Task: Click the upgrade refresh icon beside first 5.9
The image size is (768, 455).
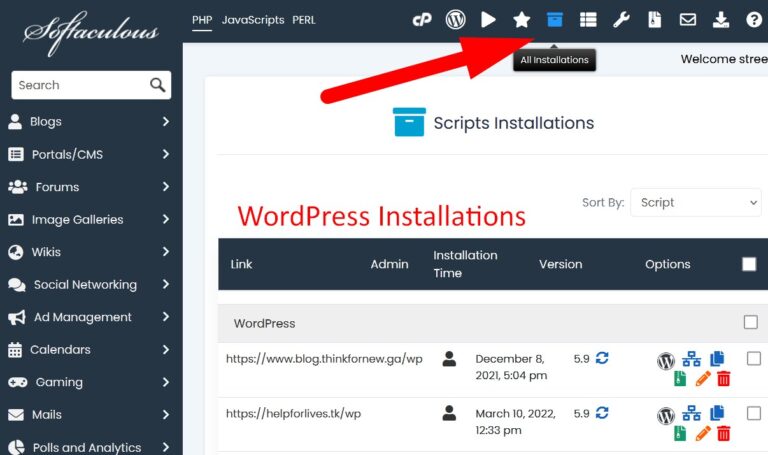Action: click(602, 357)
